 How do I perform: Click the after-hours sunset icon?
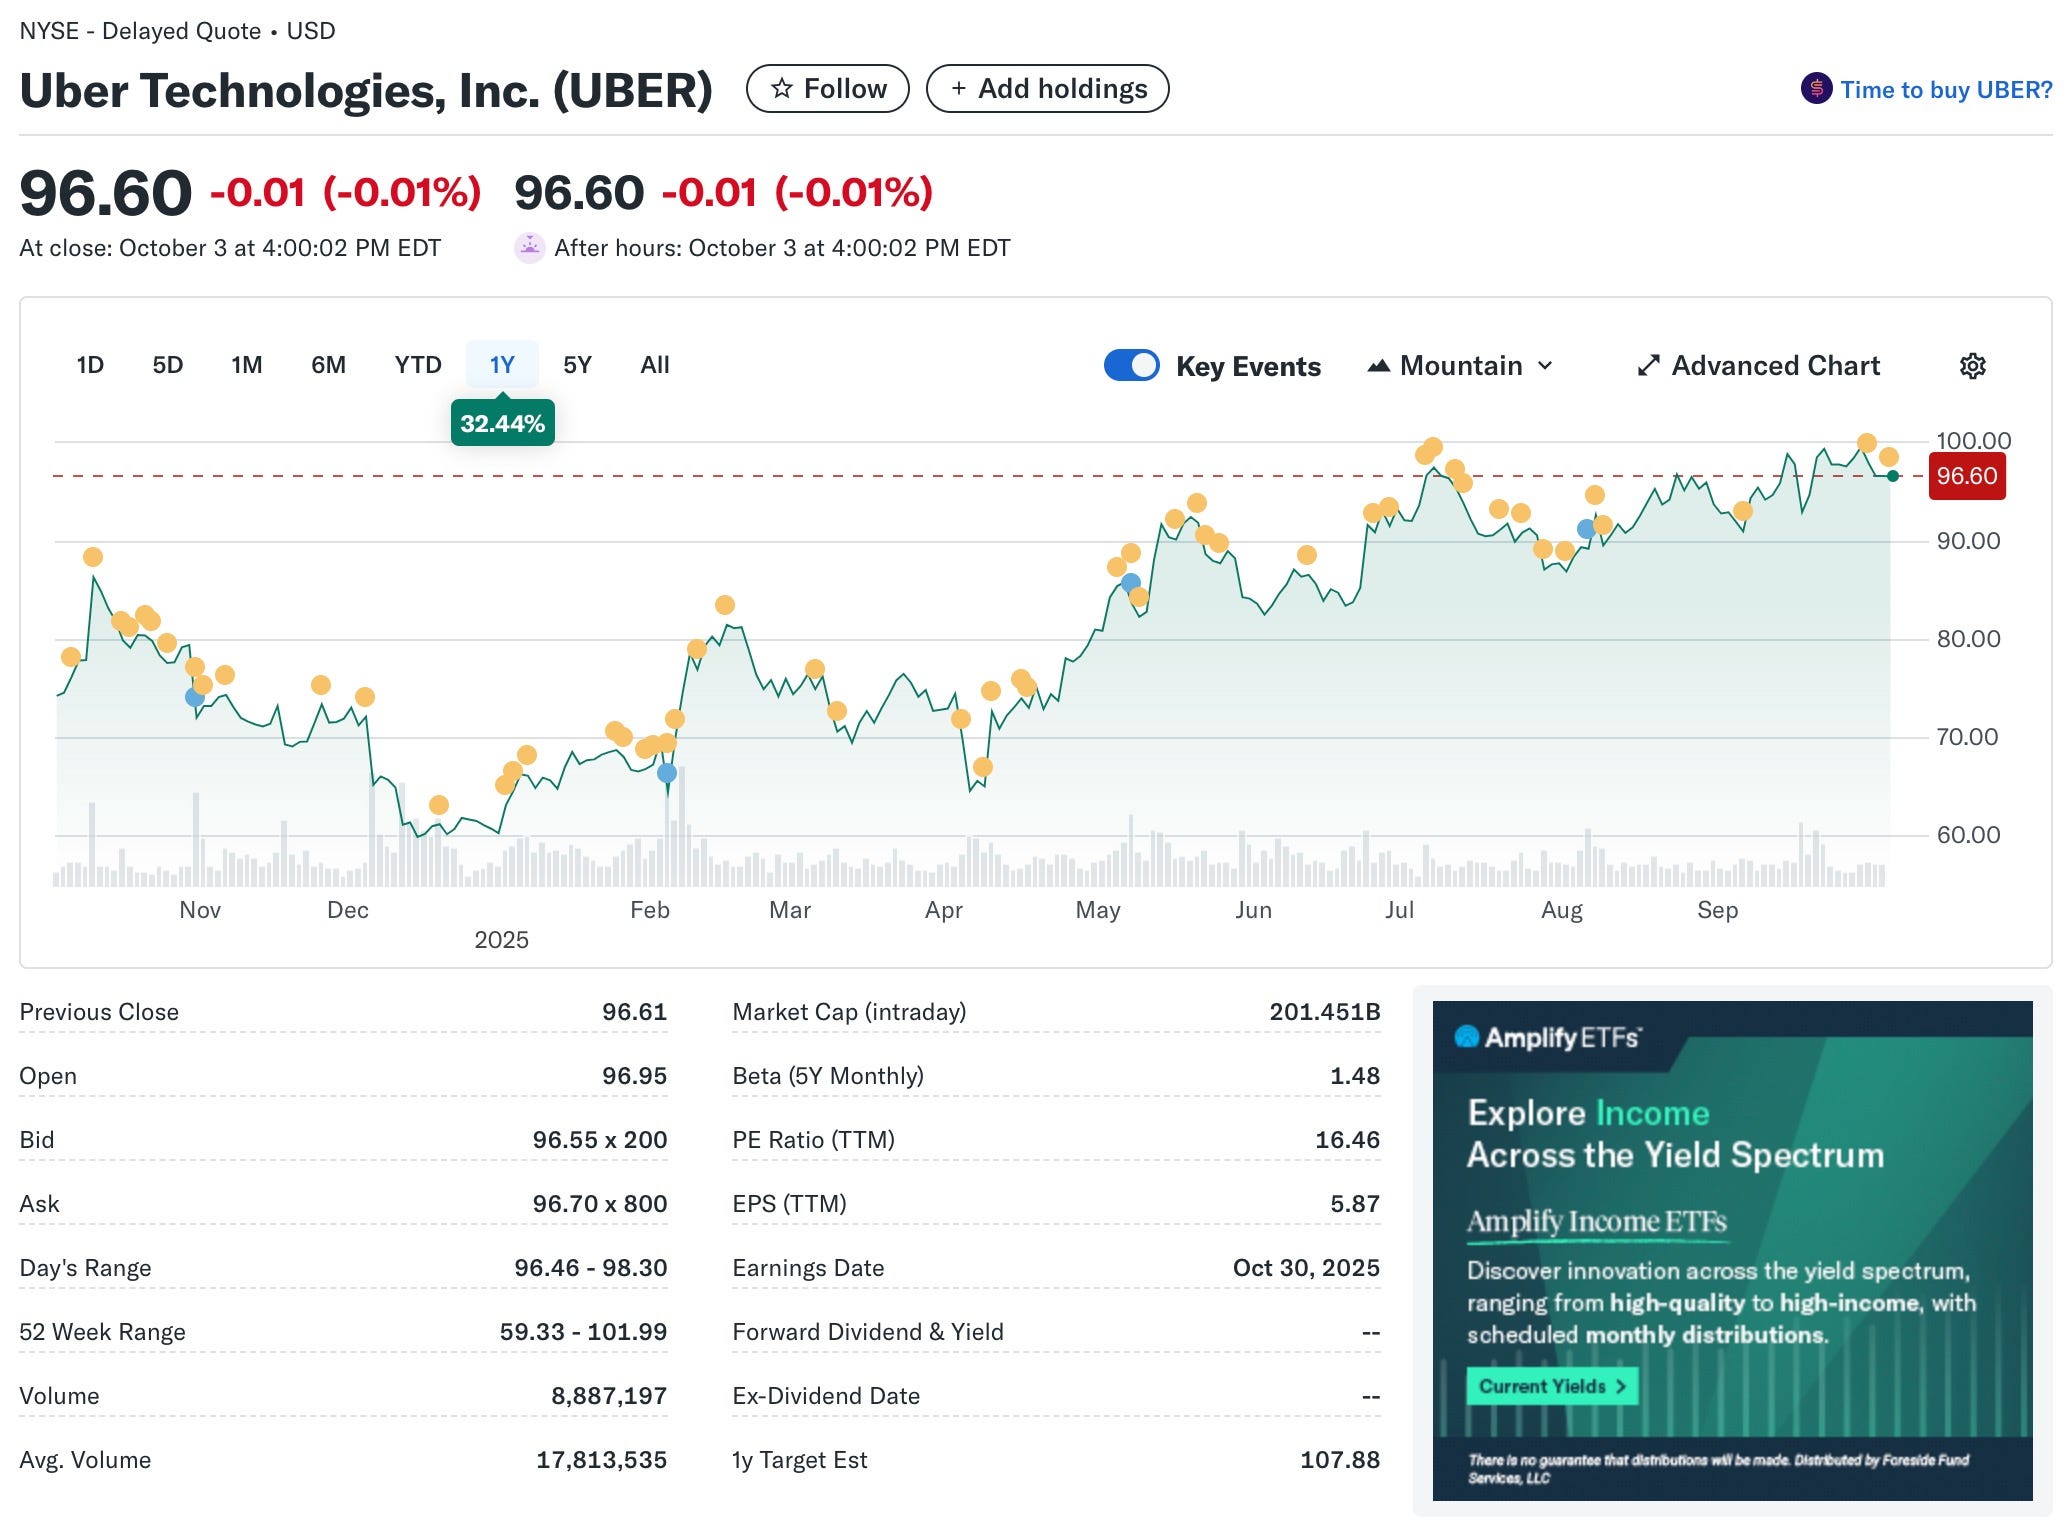[529, 247]
